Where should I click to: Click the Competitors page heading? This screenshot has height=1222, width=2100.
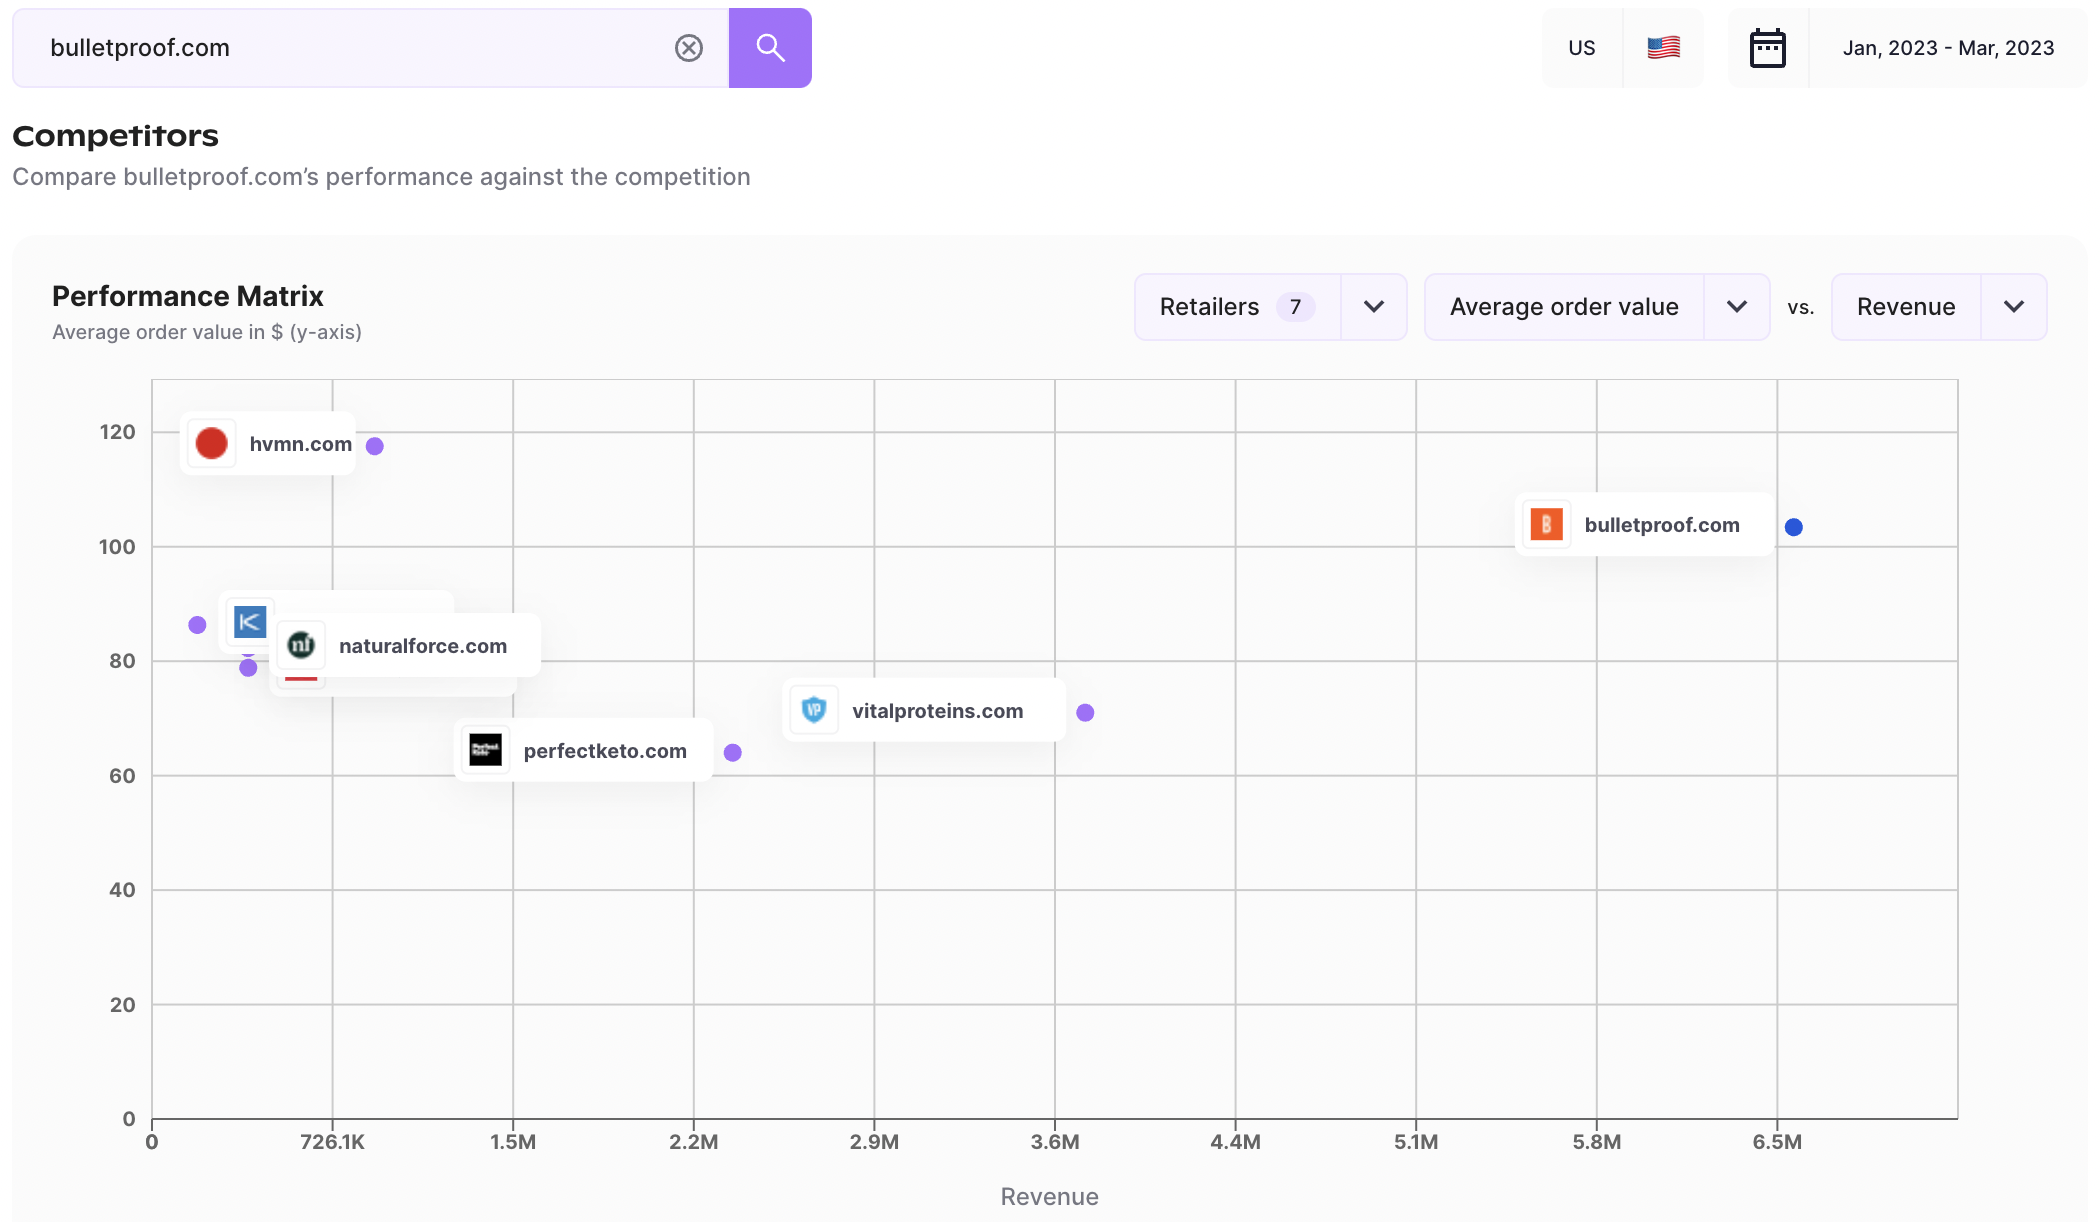[116, 136]
